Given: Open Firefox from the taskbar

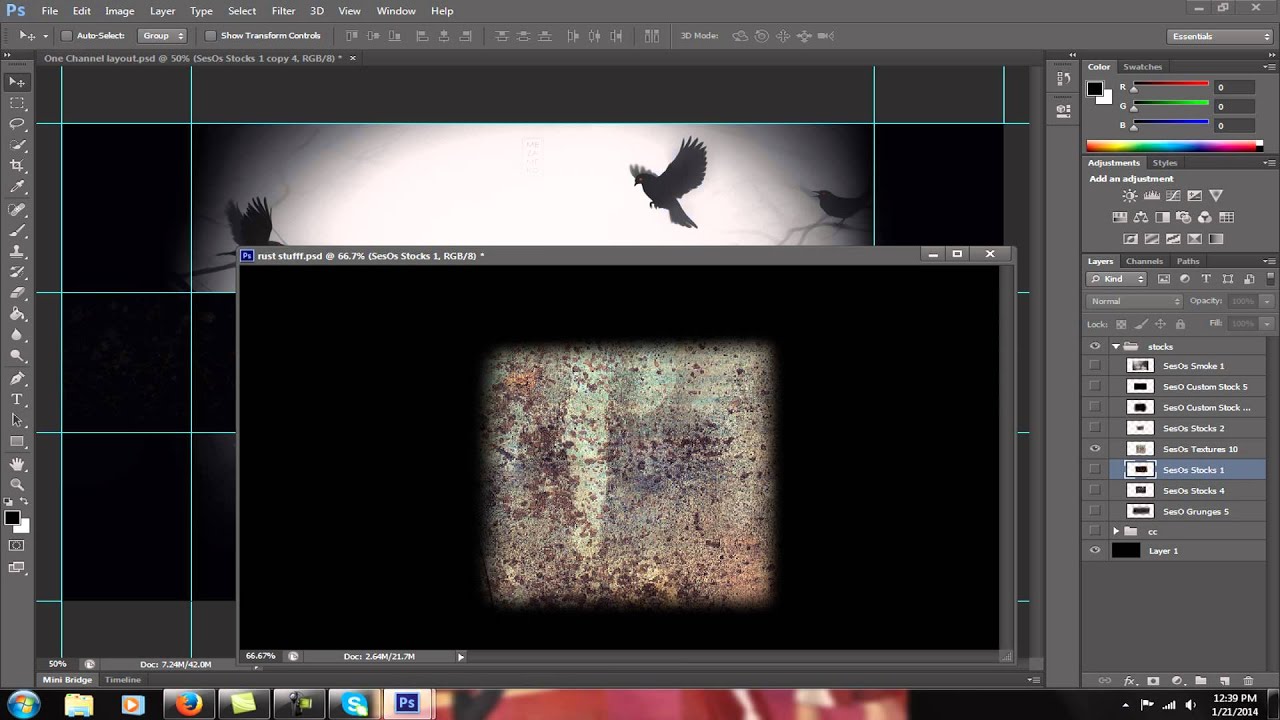Looking at the screenshot, I should click(x=188, y=704).
